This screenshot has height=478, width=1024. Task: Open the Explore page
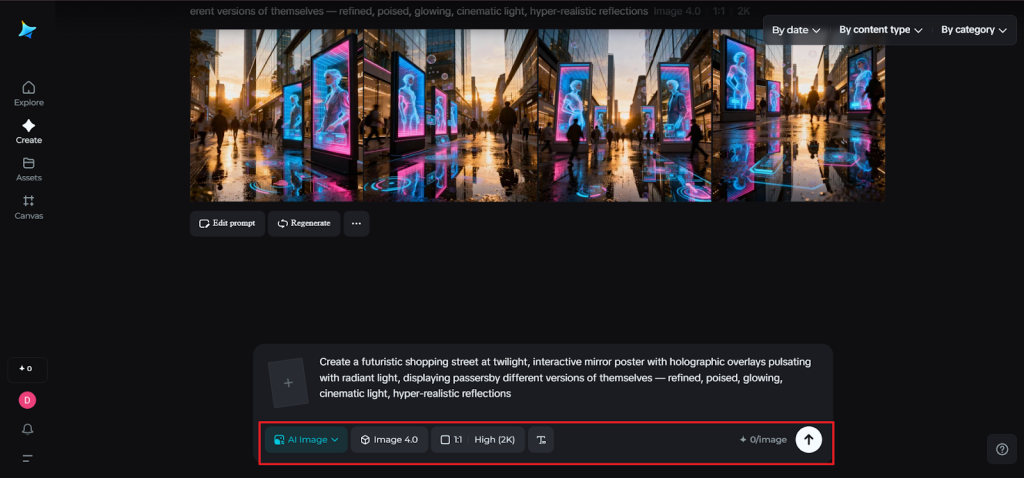(x=28, y=93)
